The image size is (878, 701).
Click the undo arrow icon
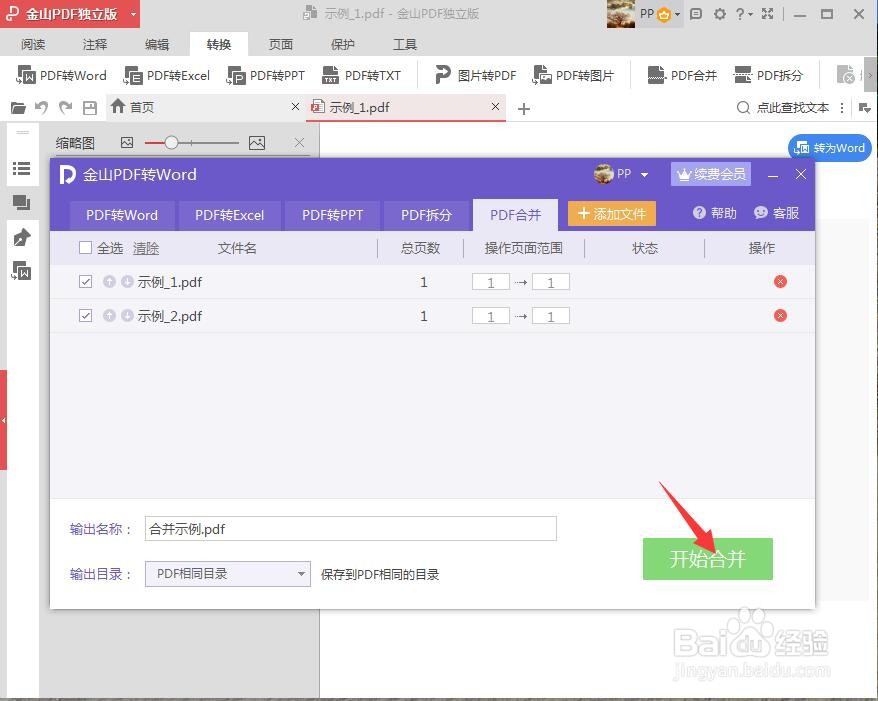[41, 108]
